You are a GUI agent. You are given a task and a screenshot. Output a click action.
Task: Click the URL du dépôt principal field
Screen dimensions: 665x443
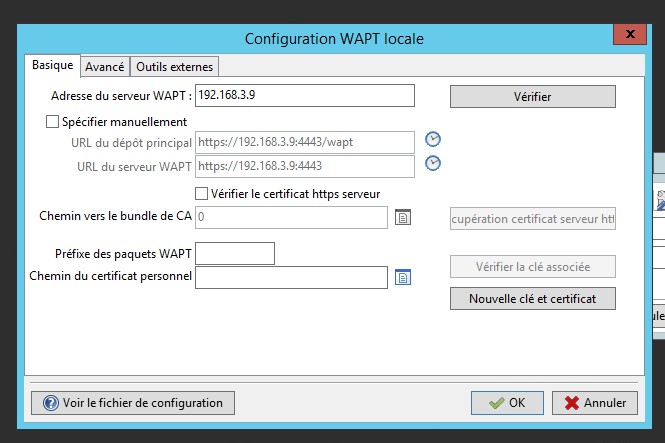point(305,142)
